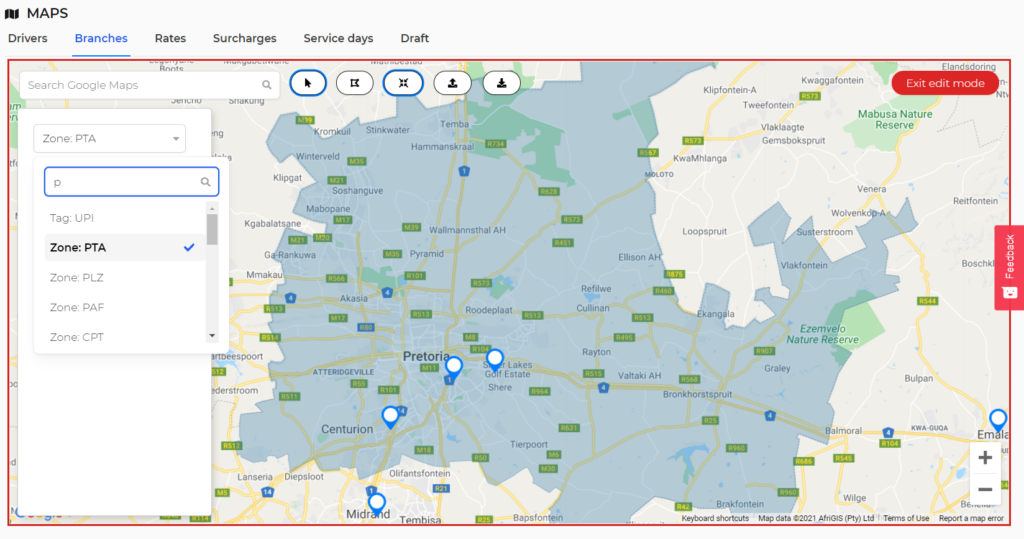The height and width of the screenshot is (539, 1024).
Task: Click Report a map error link
Action: coord(971,518)
